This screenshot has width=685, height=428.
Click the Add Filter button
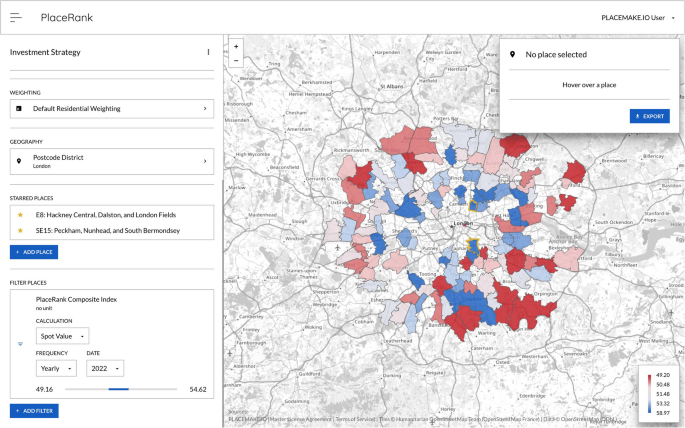[35, 410]
